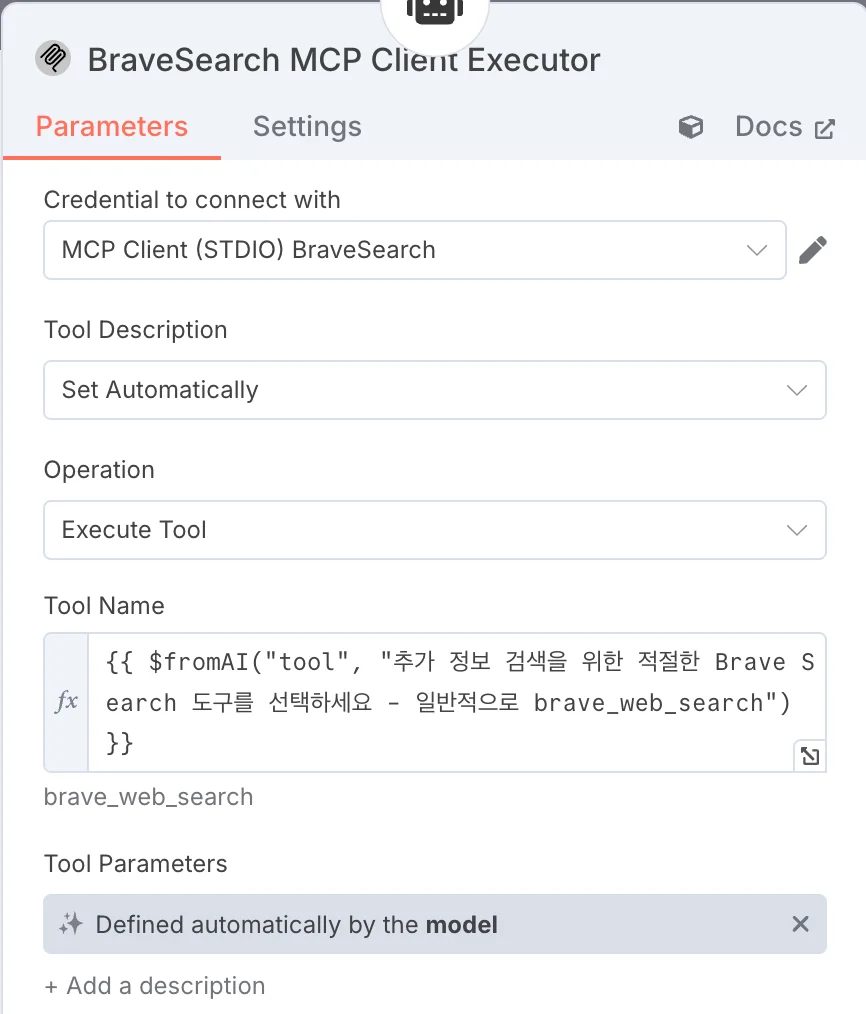Viewport: 866px width, 1014px height.
Task: Clear Tool Parameters using the X icon
Action: (x=800, y=924)
